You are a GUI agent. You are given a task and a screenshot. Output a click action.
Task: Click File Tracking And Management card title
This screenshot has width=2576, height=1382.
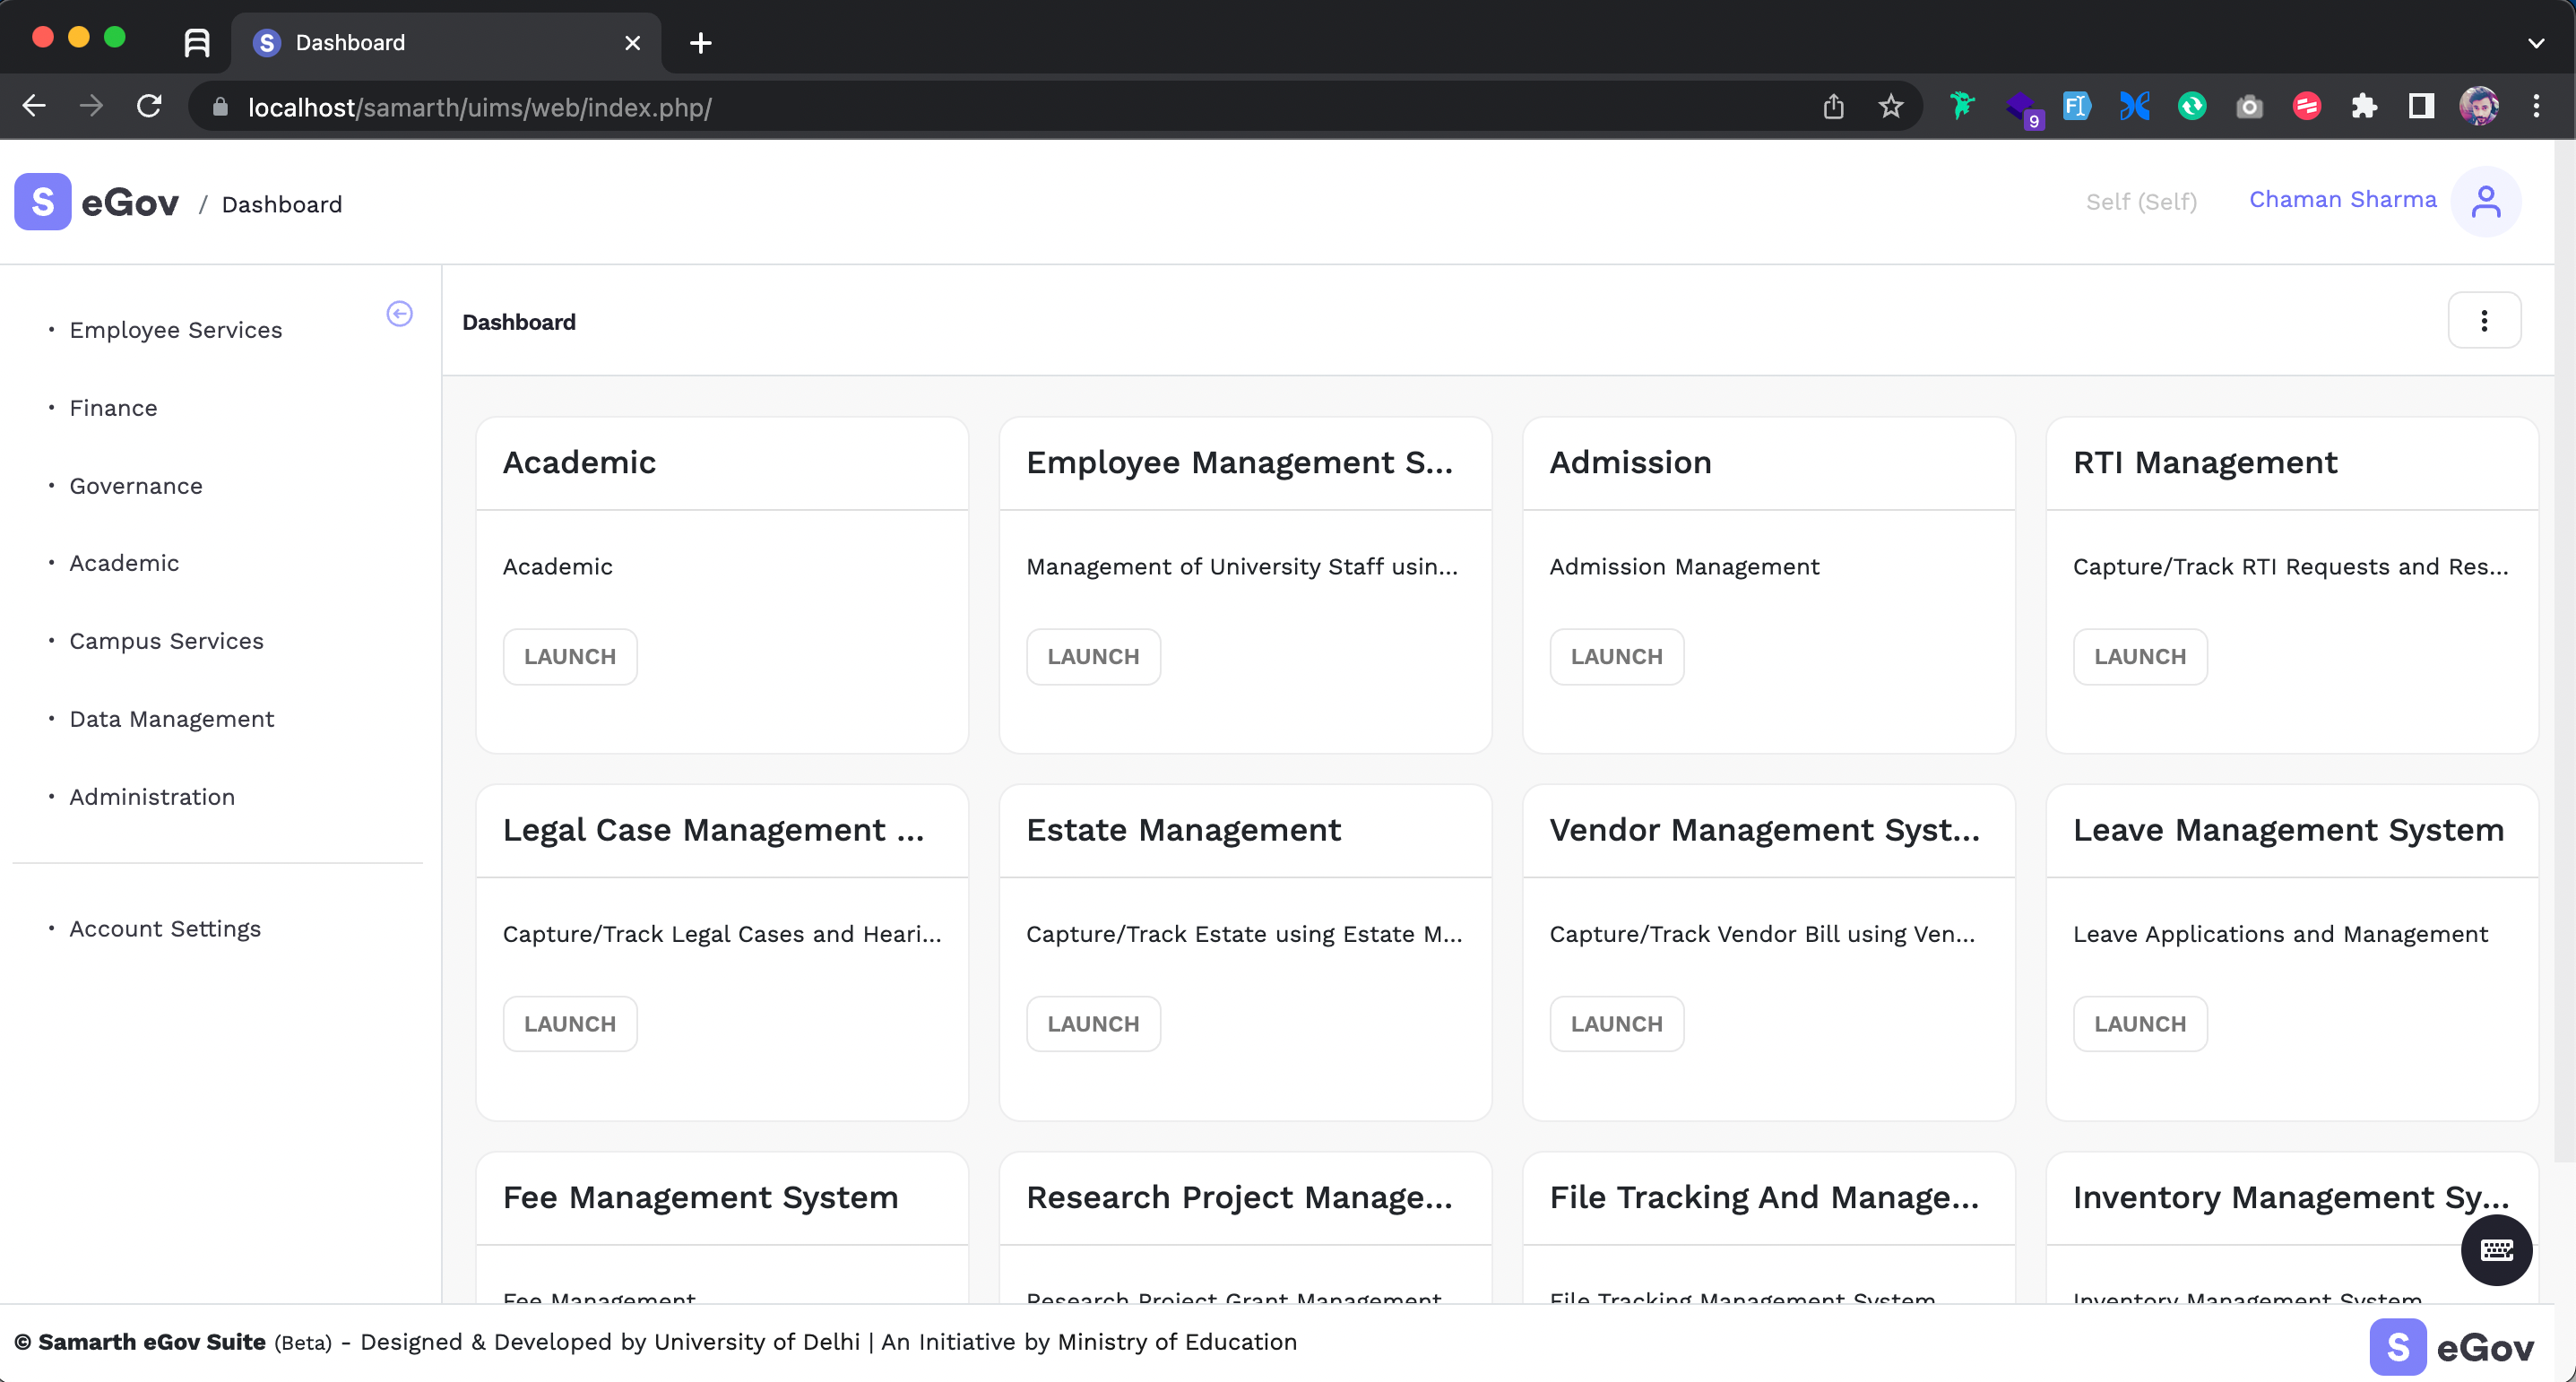point(1764,1197)
